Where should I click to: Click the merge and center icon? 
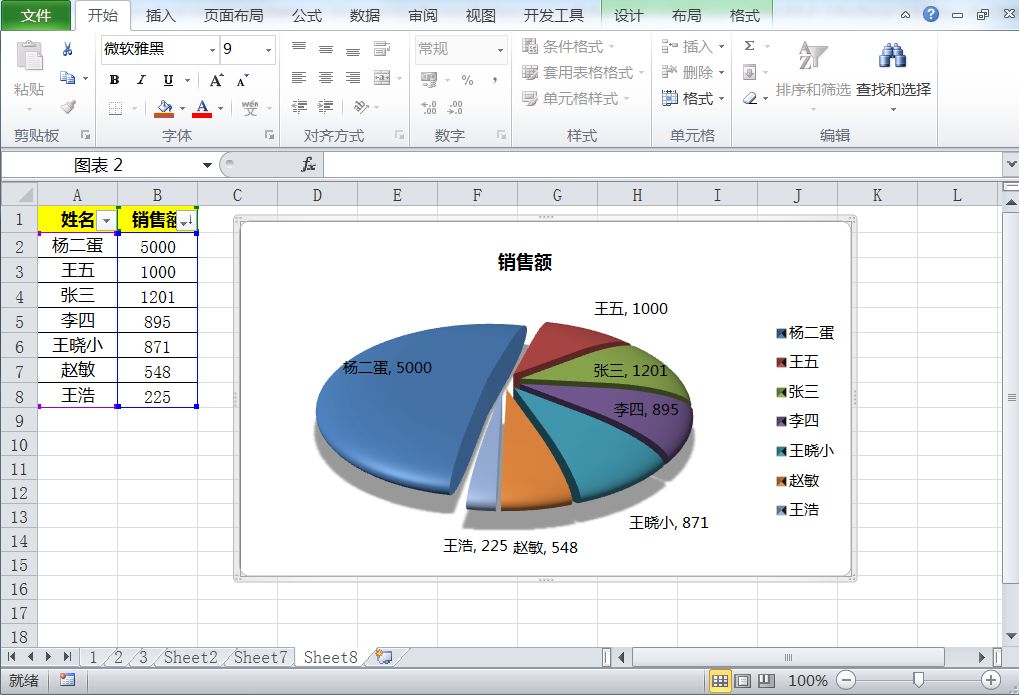tap(382, 78)
